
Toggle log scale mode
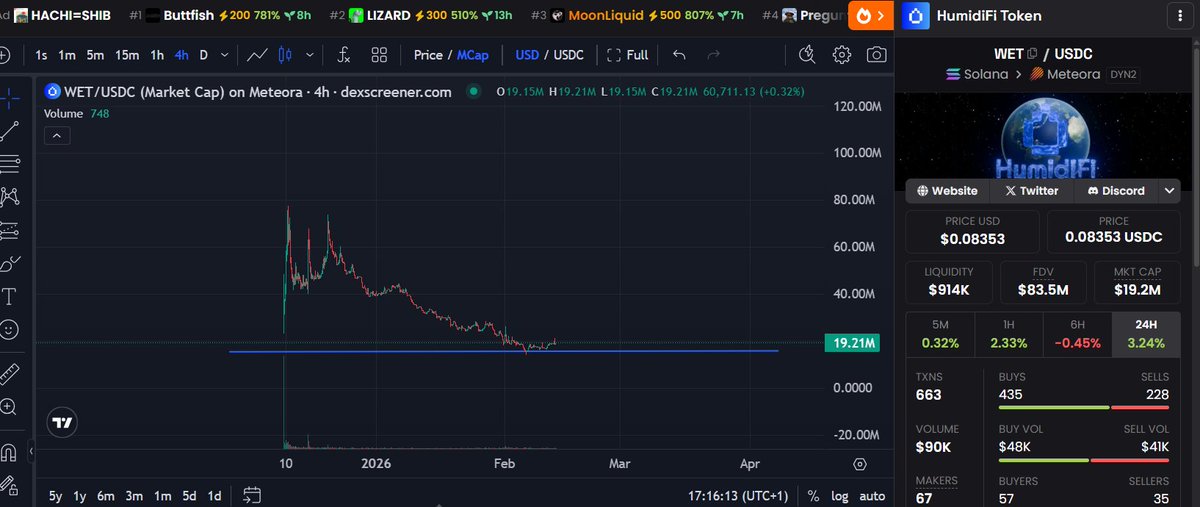pos(839,495)
